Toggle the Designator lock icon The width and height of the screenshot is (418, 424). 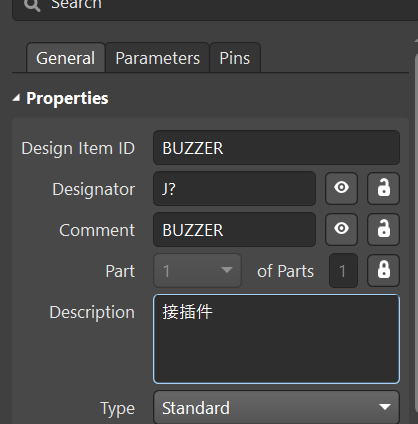coord(383,188)
